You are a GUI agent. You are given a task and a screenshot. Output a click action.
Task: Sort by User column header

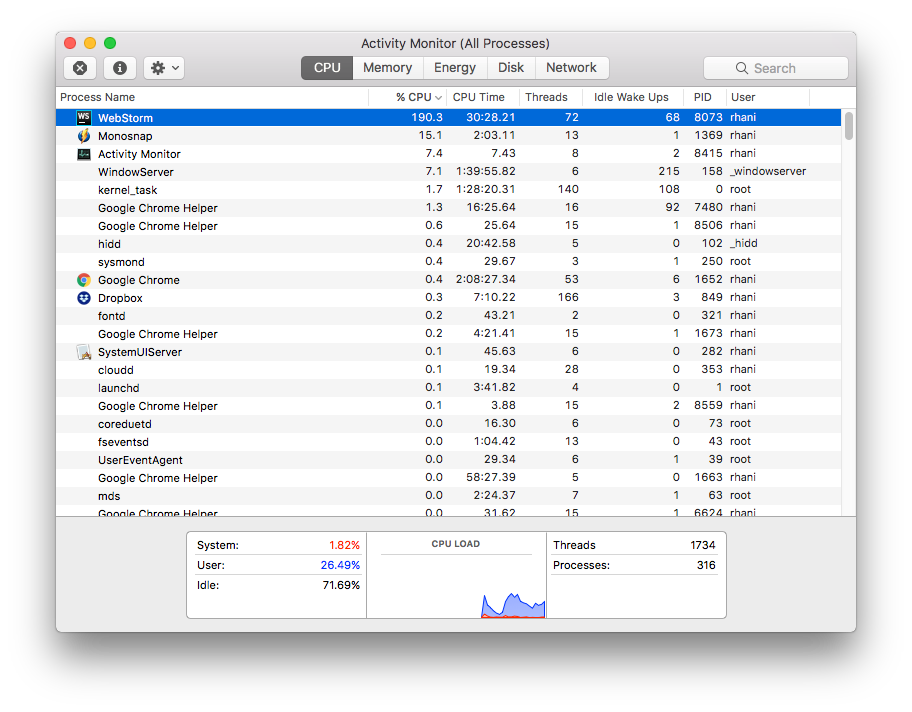pyautogui.click(x=768, y=97)
